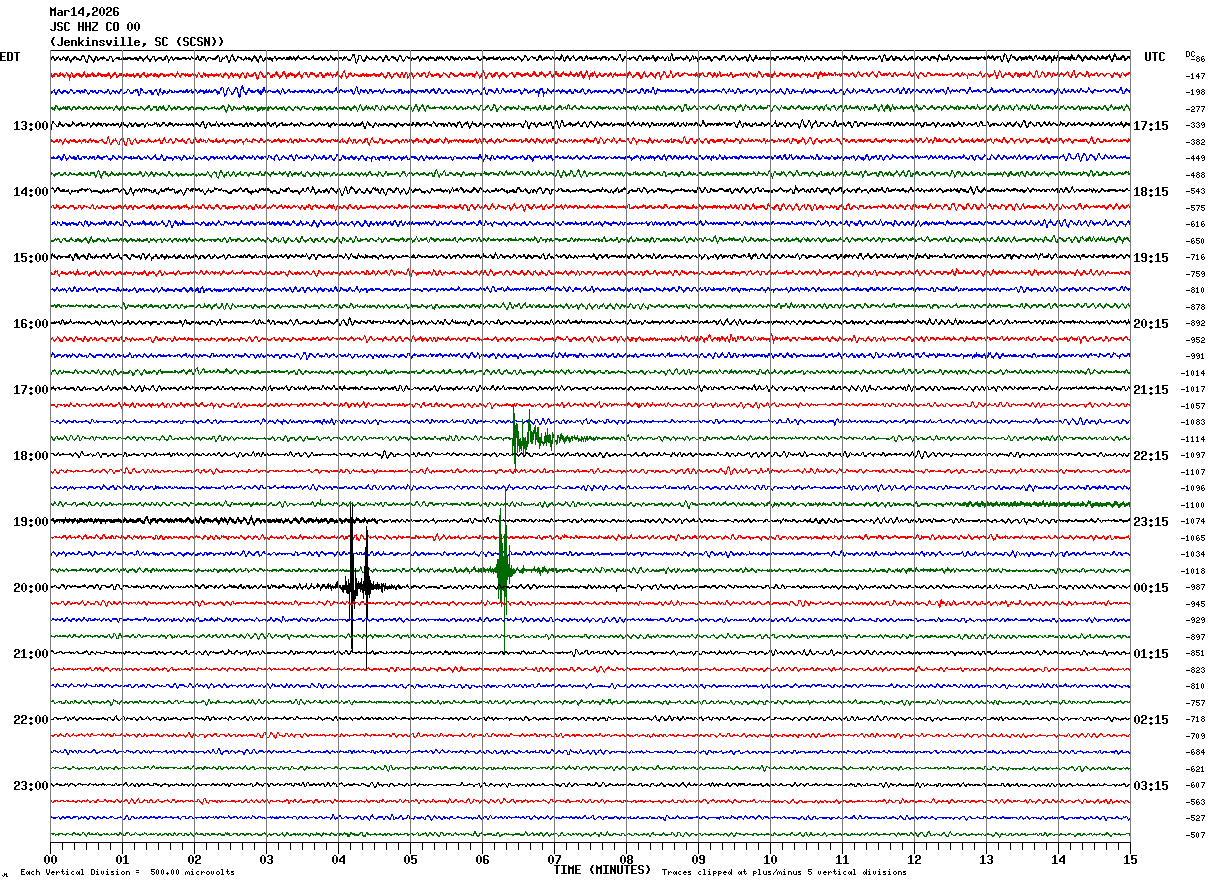Select the station code line JSC HHZ CO 00

95,27
